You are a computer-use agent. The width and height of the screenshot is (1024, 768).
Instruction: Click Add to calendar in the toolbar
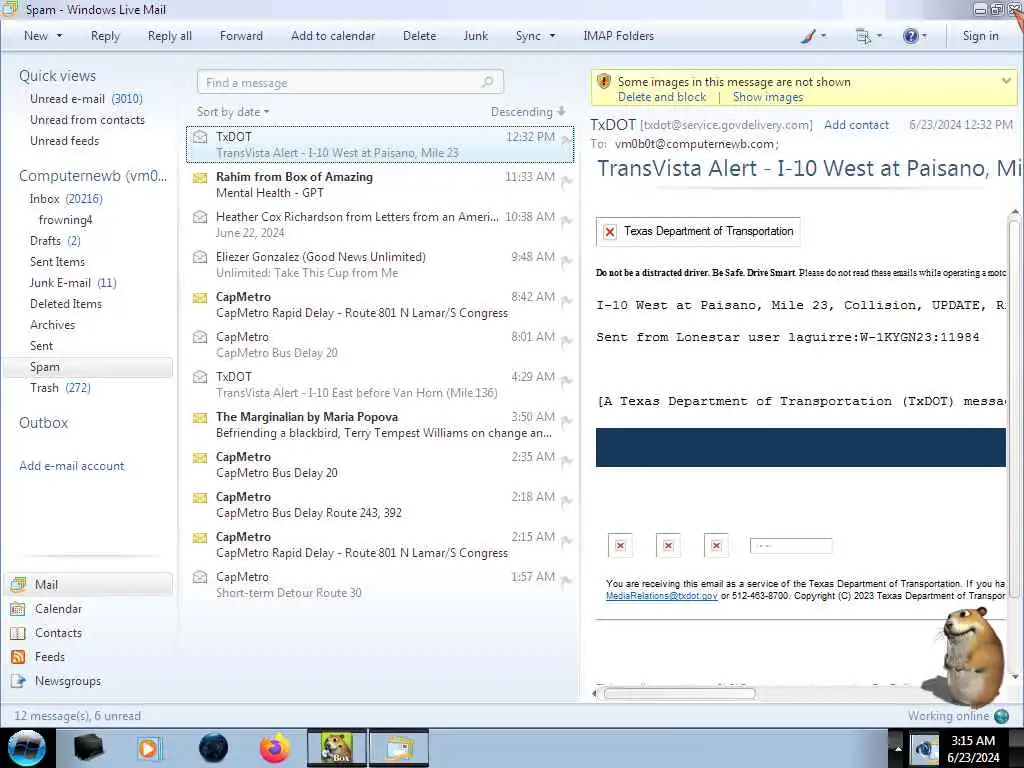333,36
